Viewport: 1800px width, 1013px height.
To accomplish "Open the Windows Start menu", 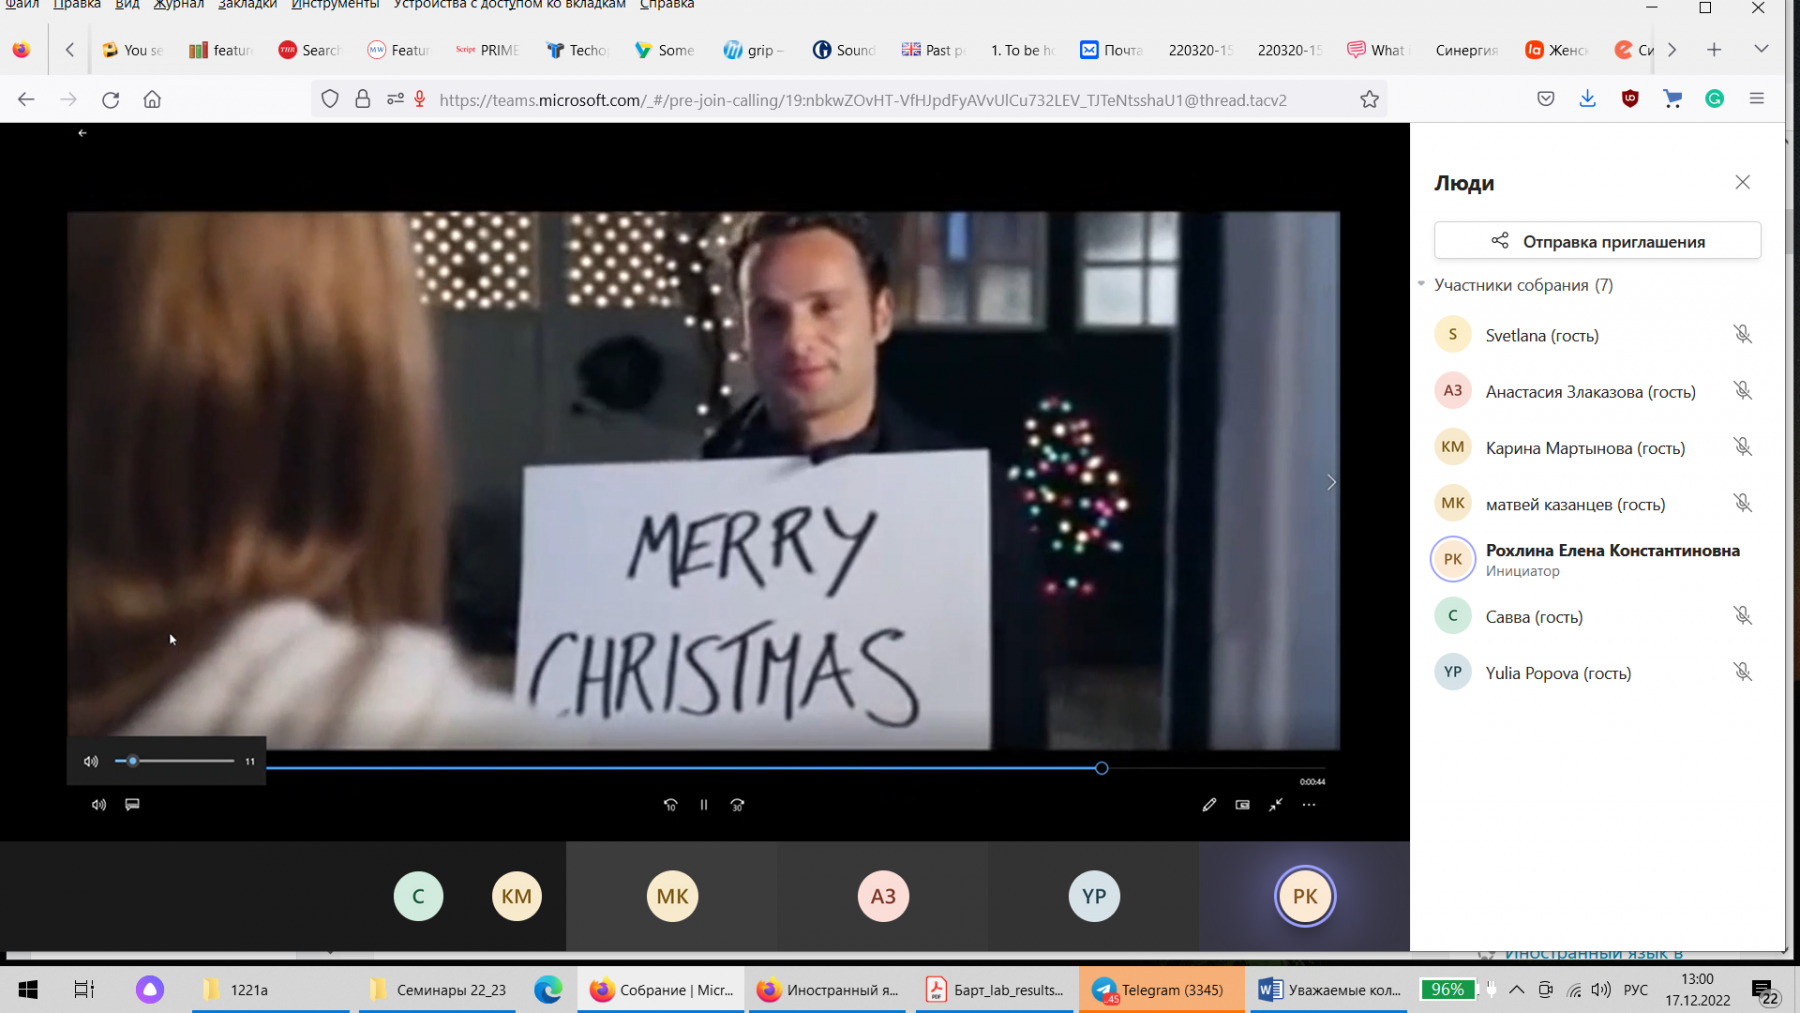I will pos(28,989).
